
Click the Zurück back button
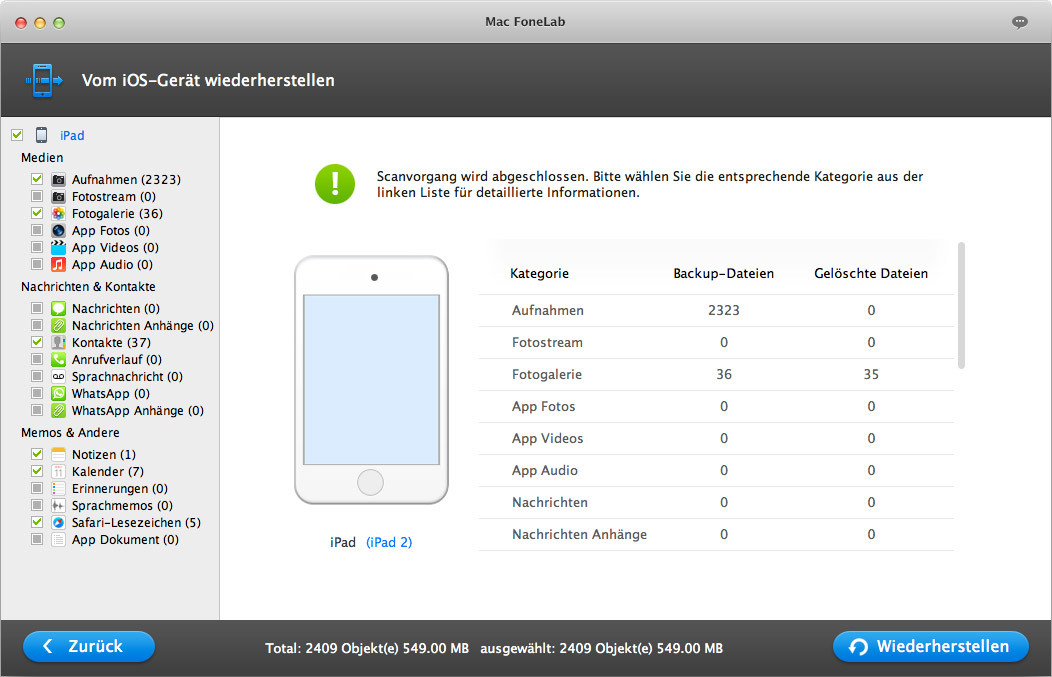click(89, 646)
